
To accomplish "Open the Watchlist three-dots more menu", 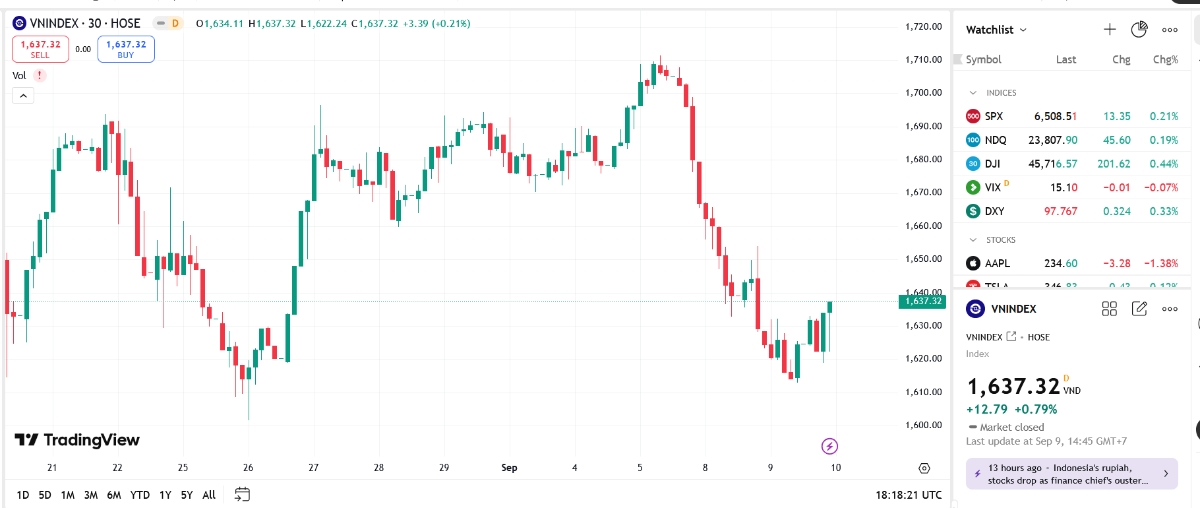I will (x=1170, y=30).
